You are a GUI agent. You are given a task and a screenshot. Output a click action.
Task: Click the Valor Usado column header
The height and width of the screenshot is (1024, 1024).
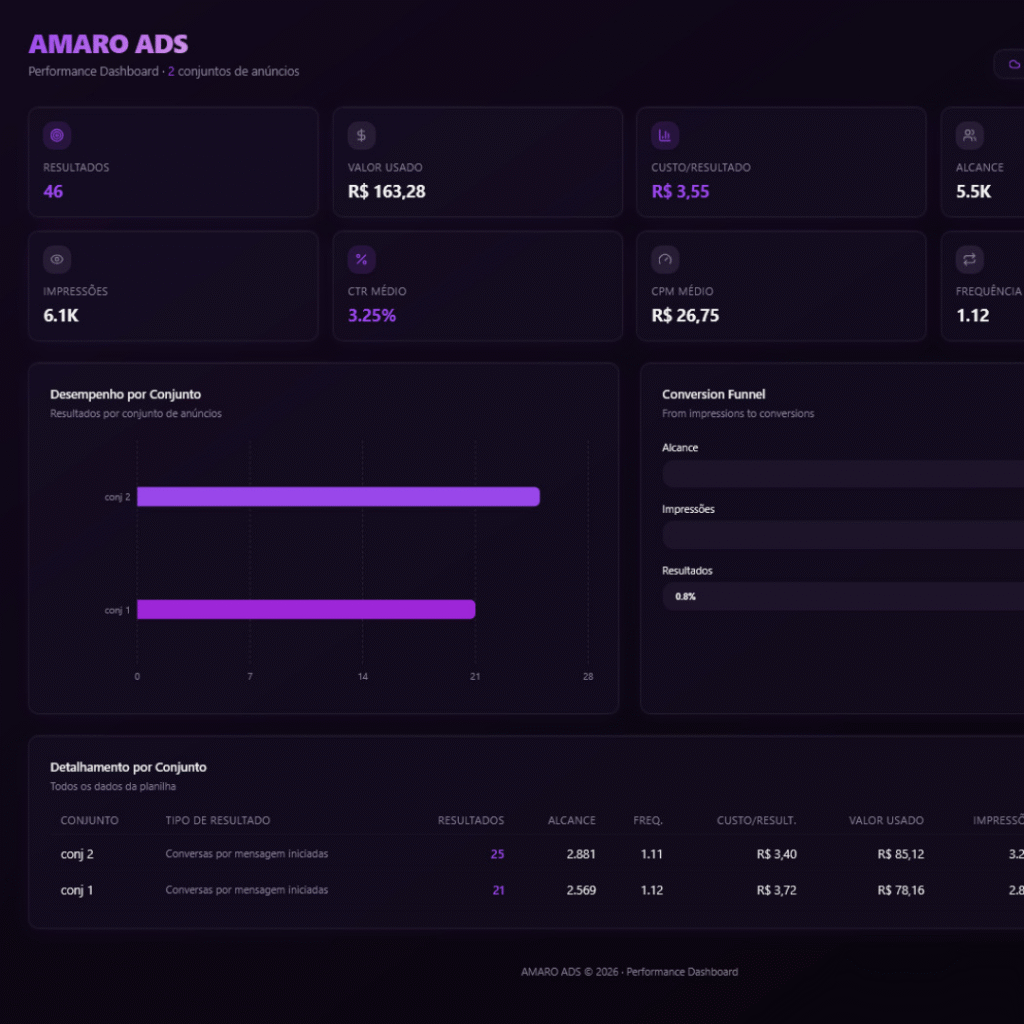coord(886,820)
